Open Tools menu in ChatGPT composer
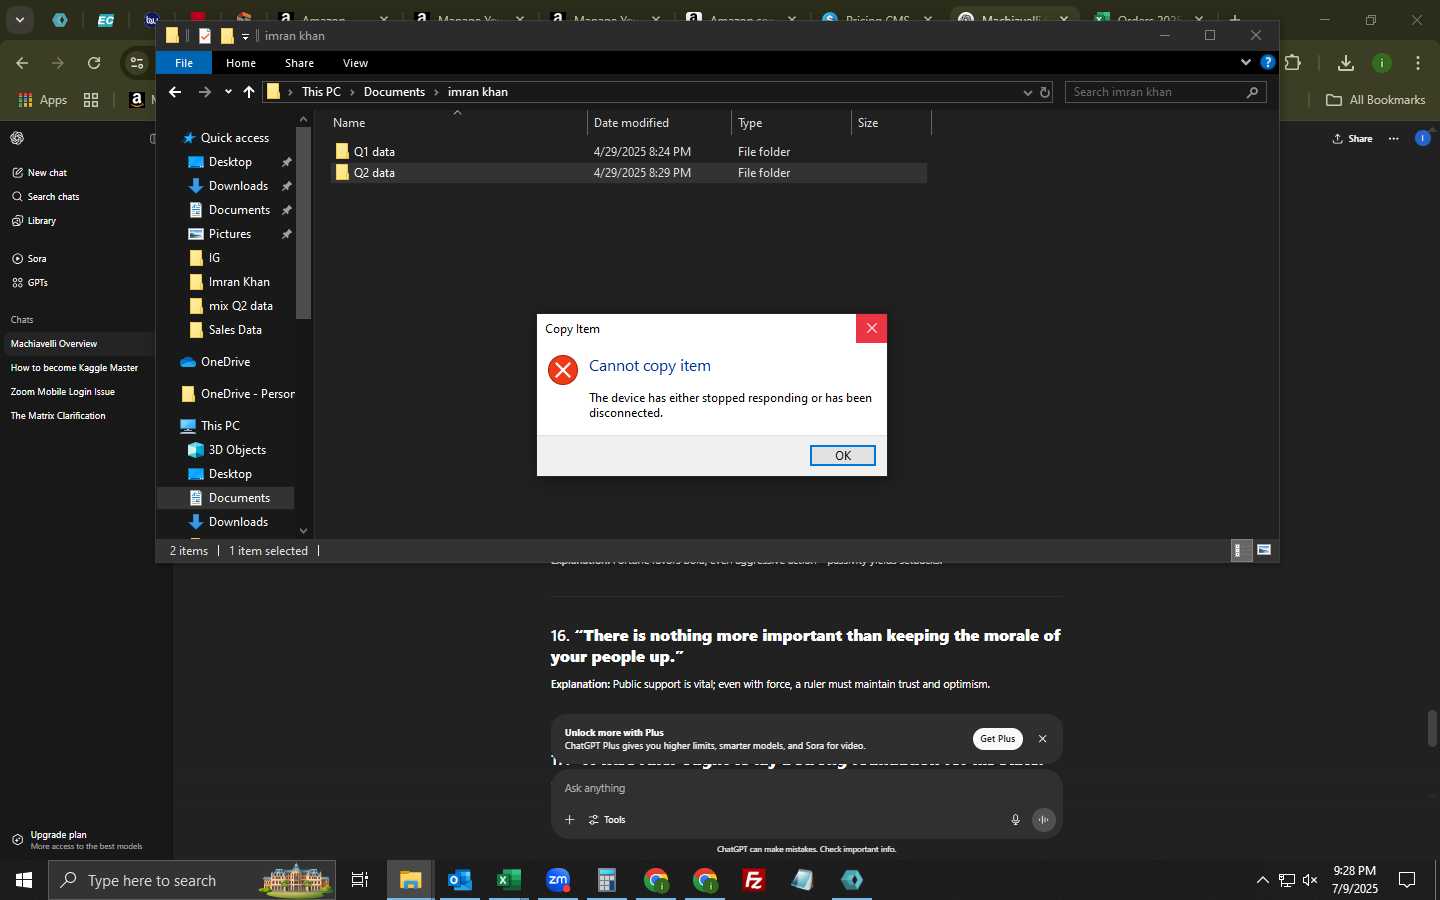Screen dimensions: 1440x900 pyautogui.click(x=607, y=820)
